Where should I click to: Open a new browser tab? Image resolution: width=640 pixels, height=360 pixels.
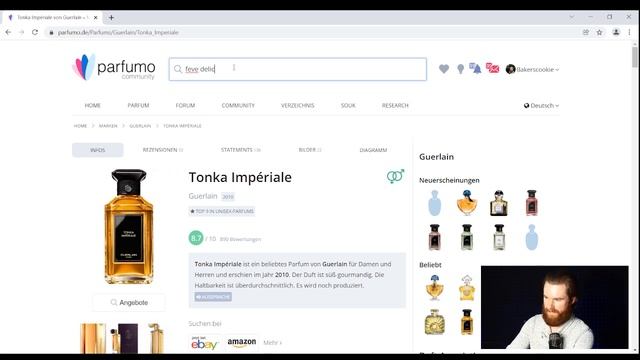tap(111, 18)
